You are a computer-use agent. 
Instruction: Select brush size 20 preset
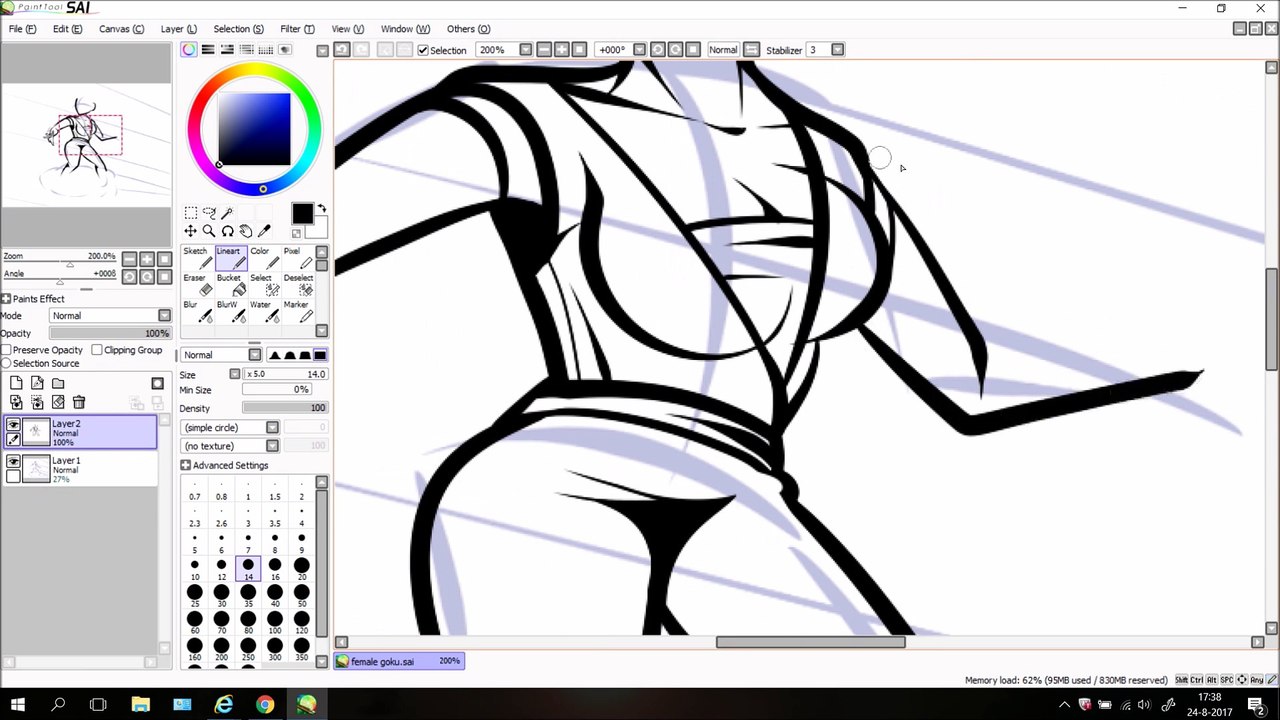(301, 569)
